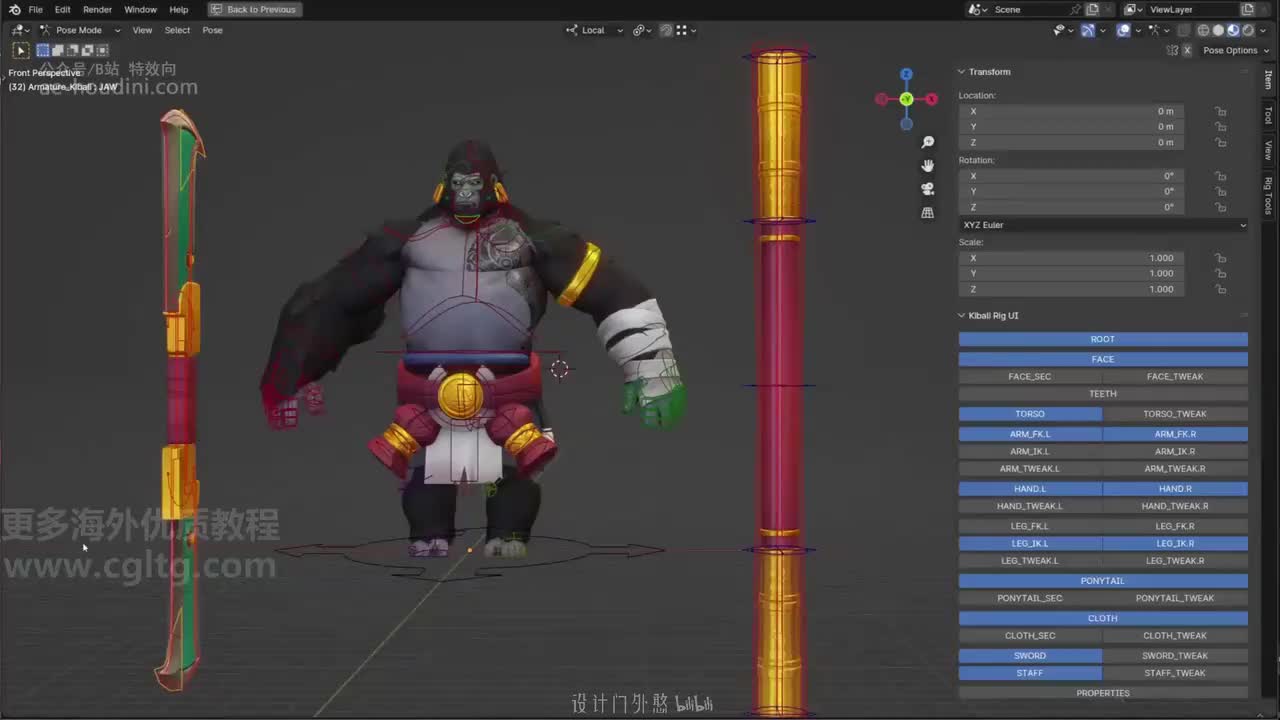Toggle the SWORD rig layer button
The image size is (1280, 720).
pyautogui.click(x=1030, y=656)
